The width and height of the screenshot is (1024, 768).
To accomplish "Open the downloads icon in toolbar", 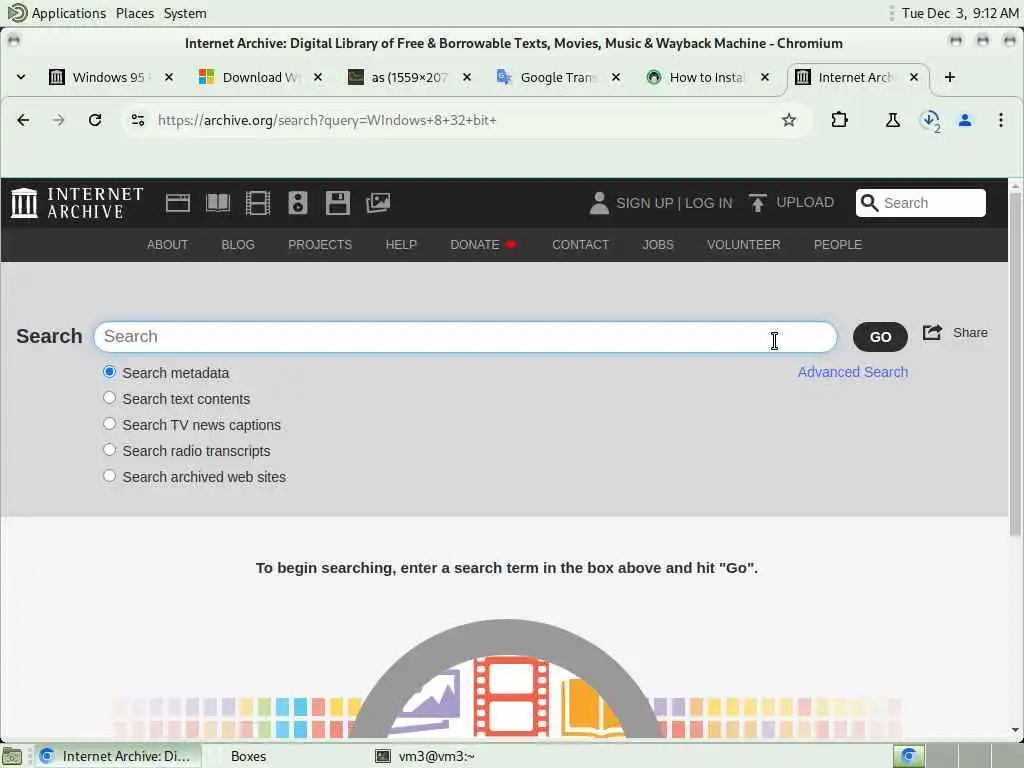I will point(930,121).
